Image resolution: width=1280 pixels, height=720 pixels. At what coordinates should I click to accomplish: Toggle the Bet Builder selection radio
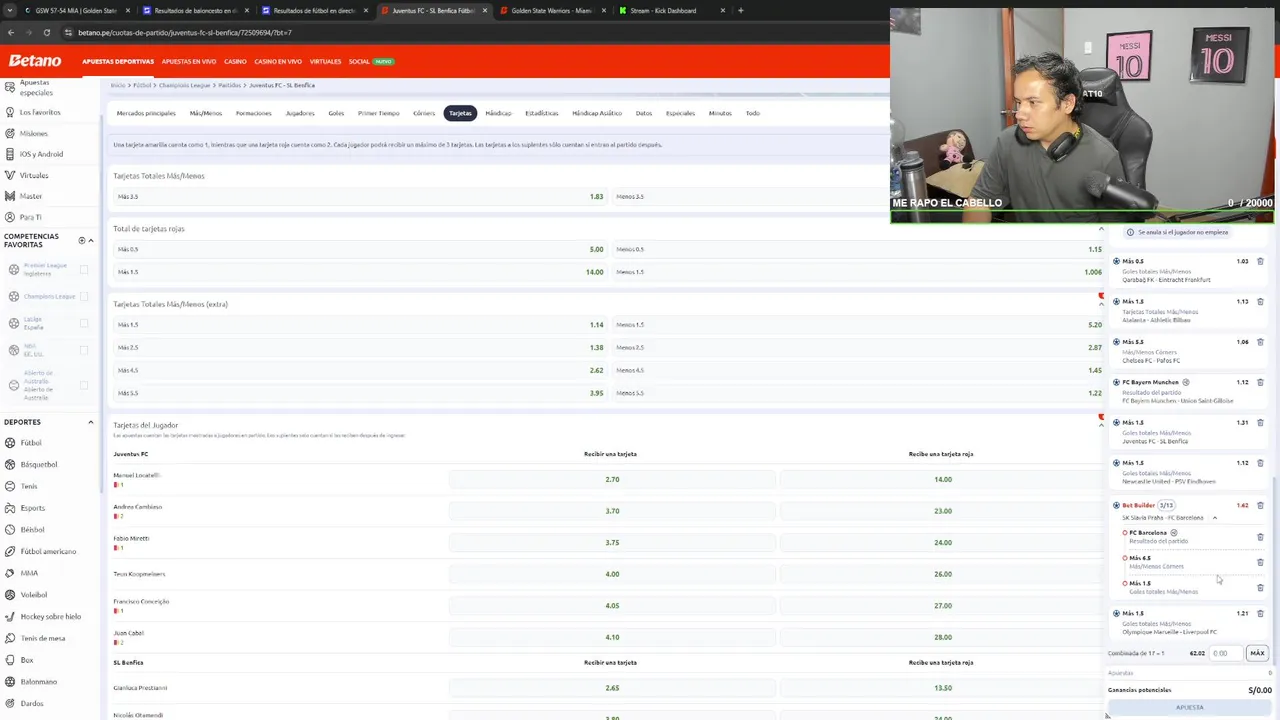tap(1116, 505)
